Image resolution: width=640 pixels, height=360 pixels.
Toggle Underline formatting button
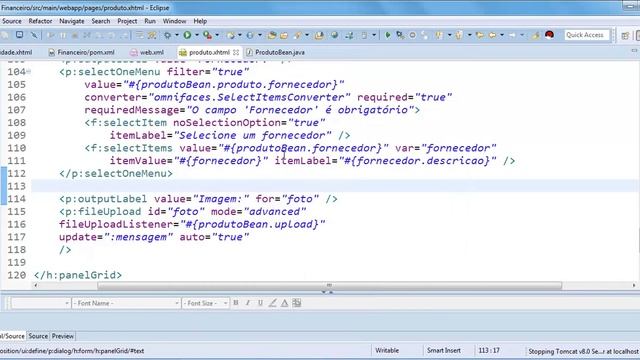point(260,303)
